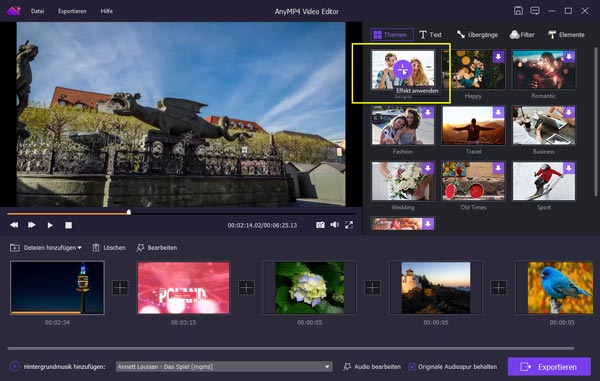600x381 pixels.
Task: Click the video progress slider handle
Action: click(129, 212)
